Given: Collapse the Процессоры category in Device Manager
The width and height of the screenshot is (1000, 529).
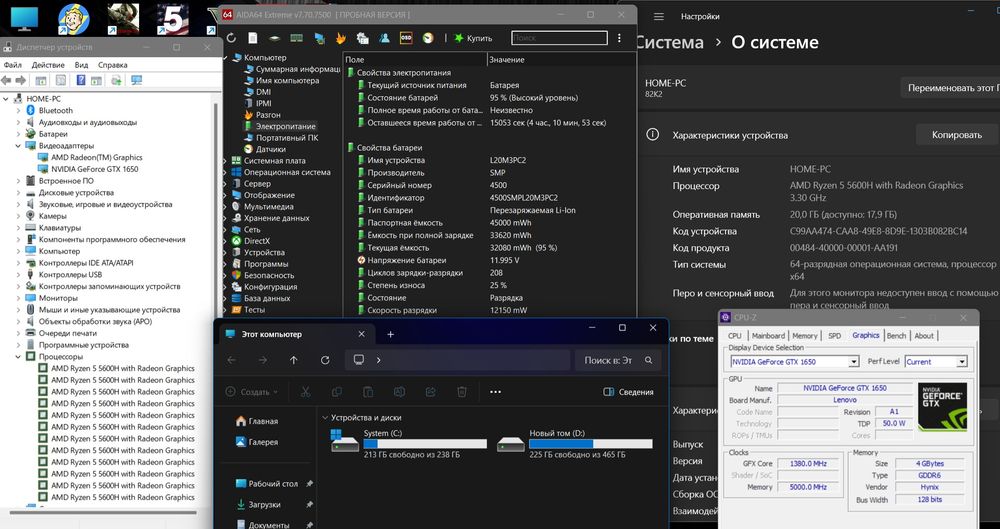Looking at the screenshot, I should click(18, 356).
